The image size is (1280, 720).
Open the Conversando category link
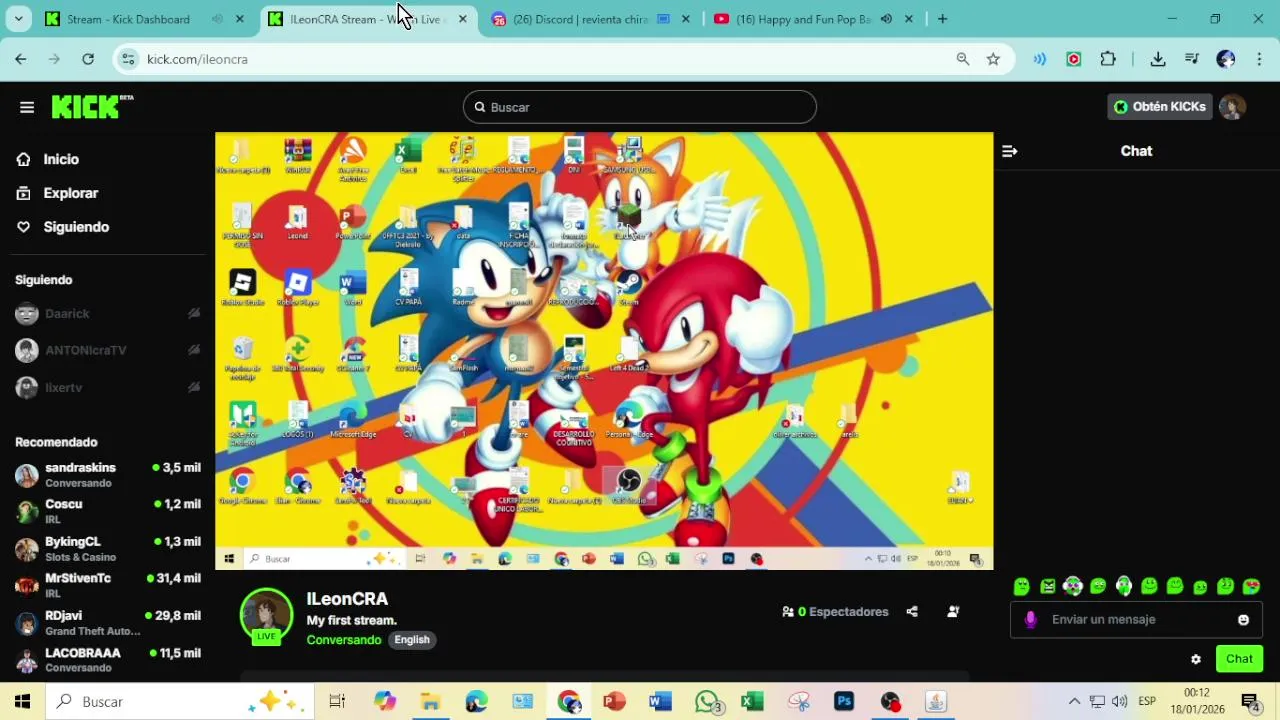[344, 640]
